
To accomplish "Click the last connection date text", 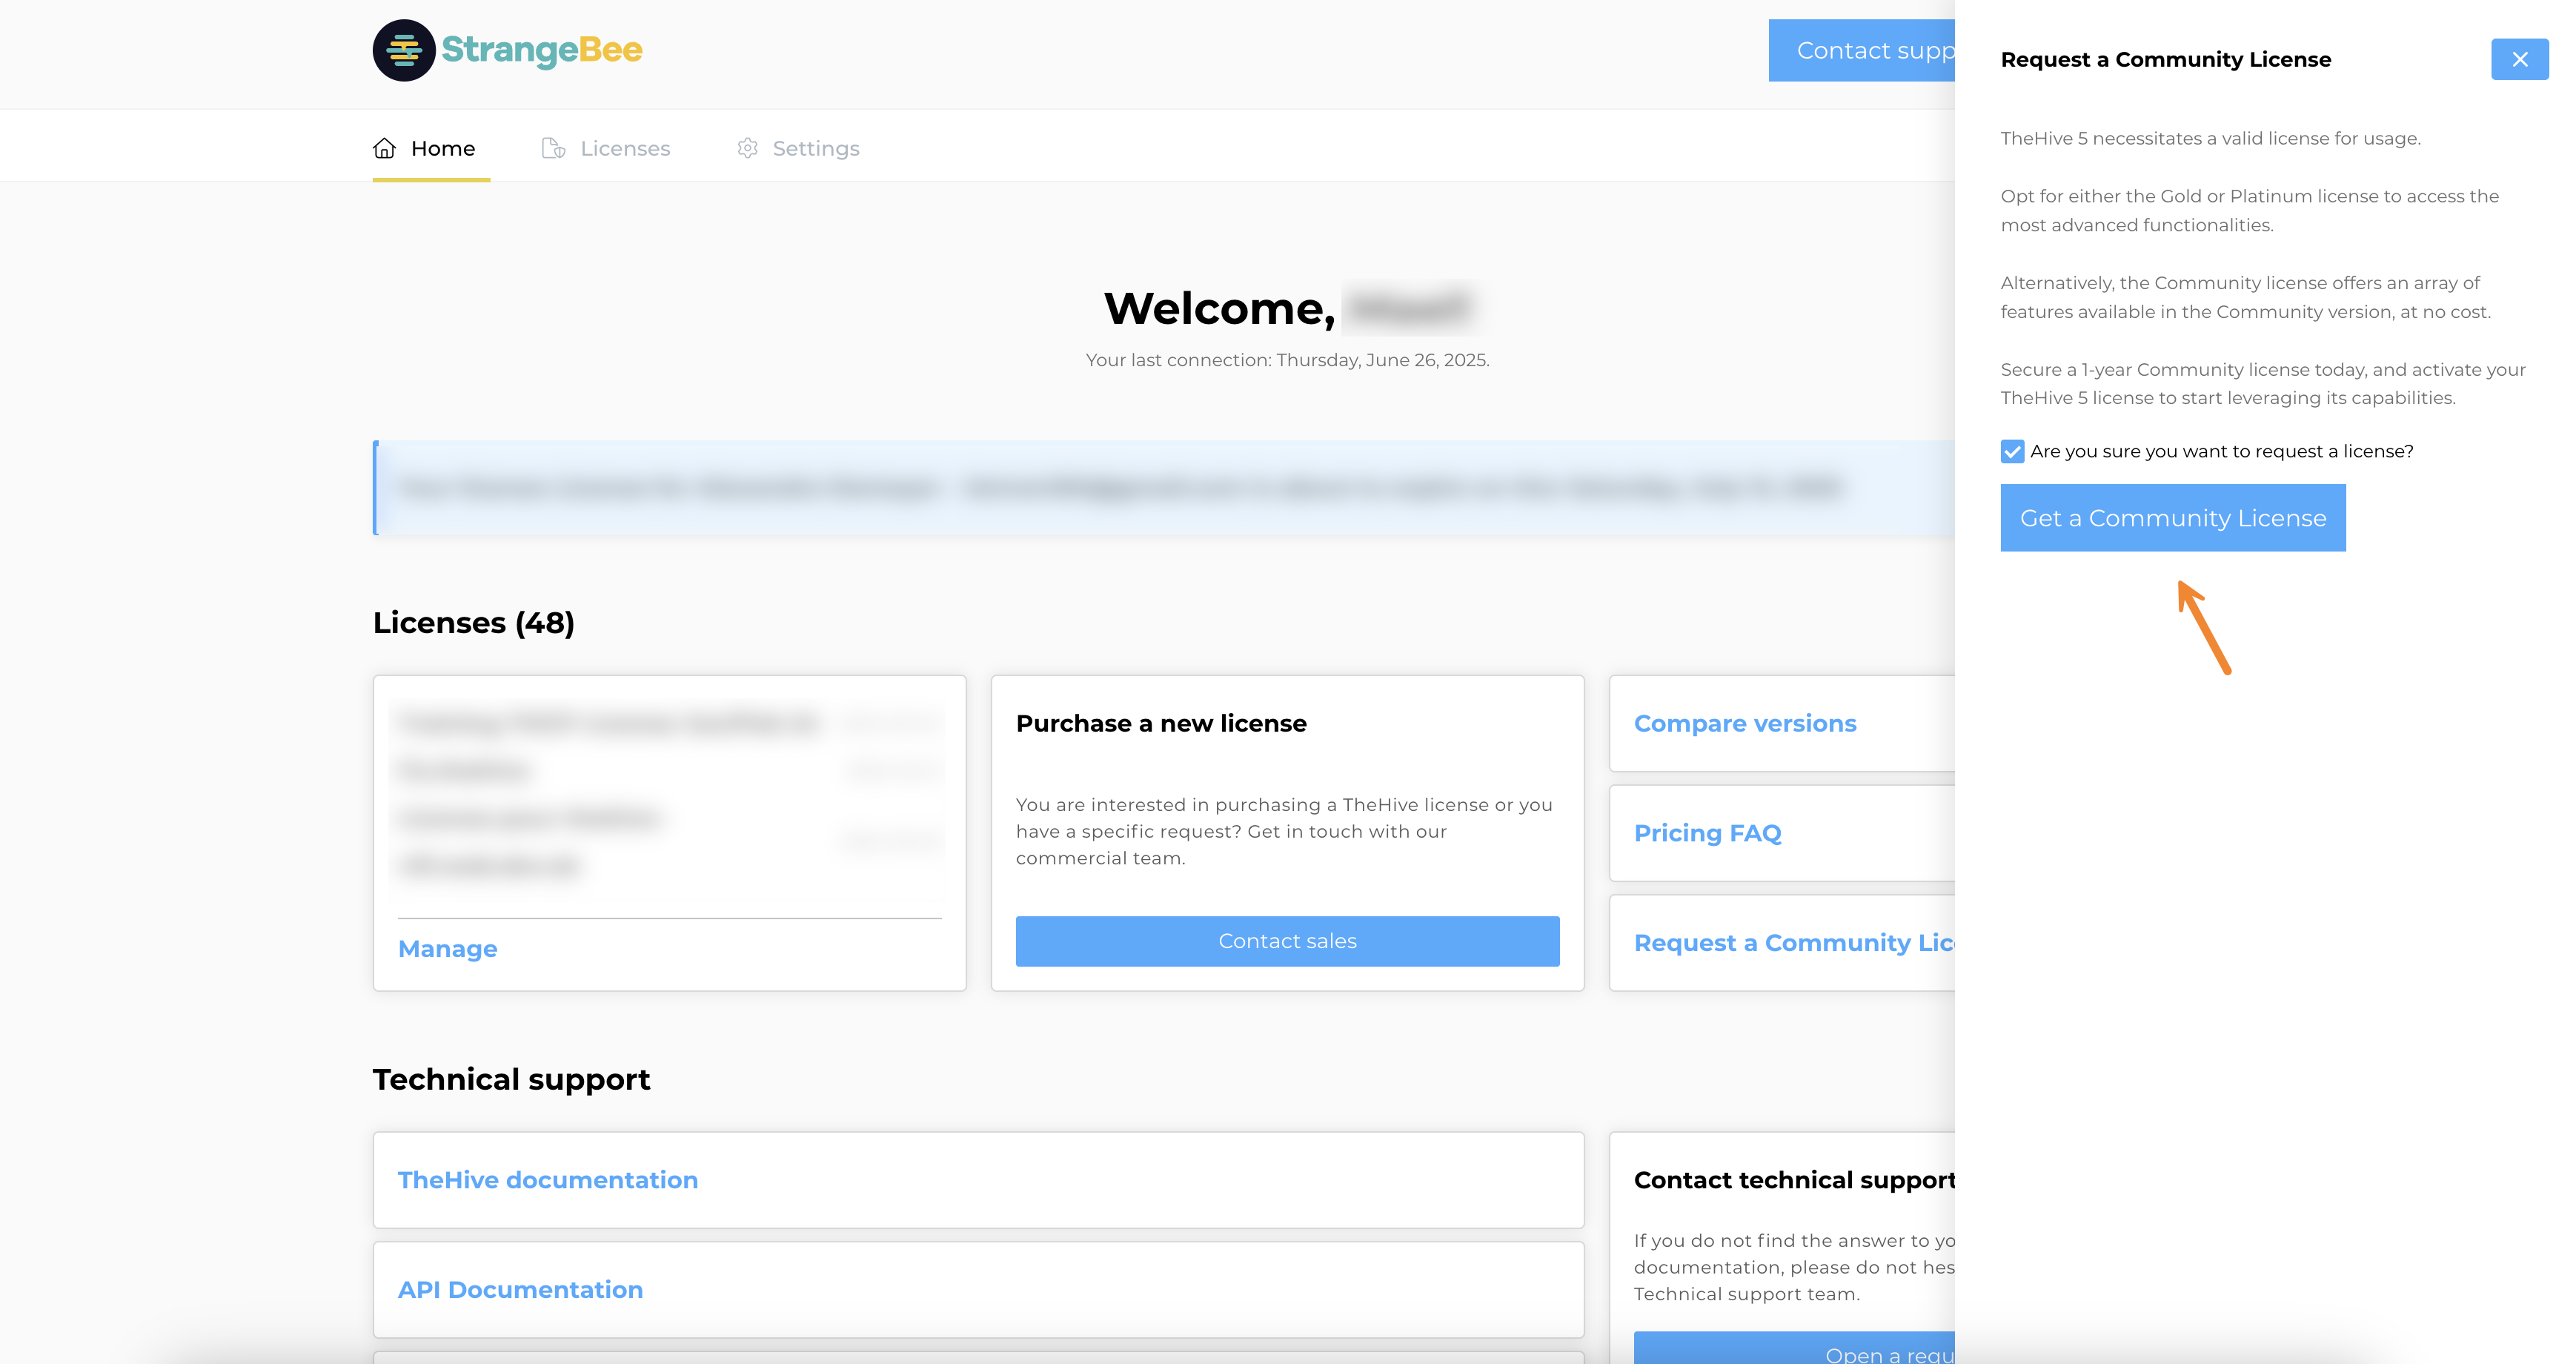I will pos(1287,360).
